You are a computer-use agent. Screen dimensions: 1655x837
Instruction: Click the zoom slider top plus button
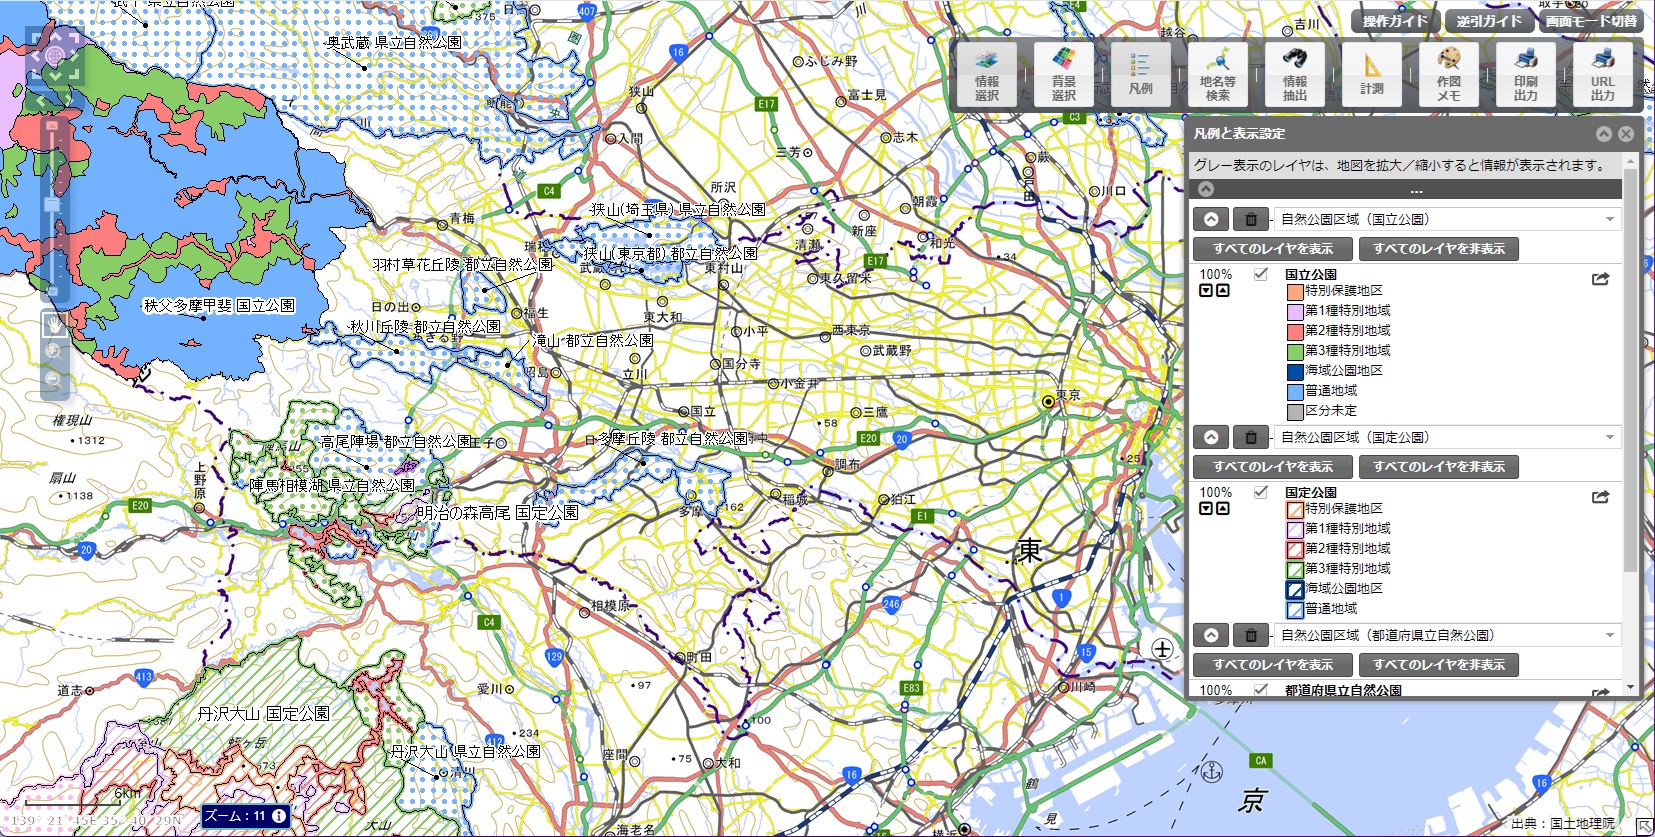pos(53,128)
